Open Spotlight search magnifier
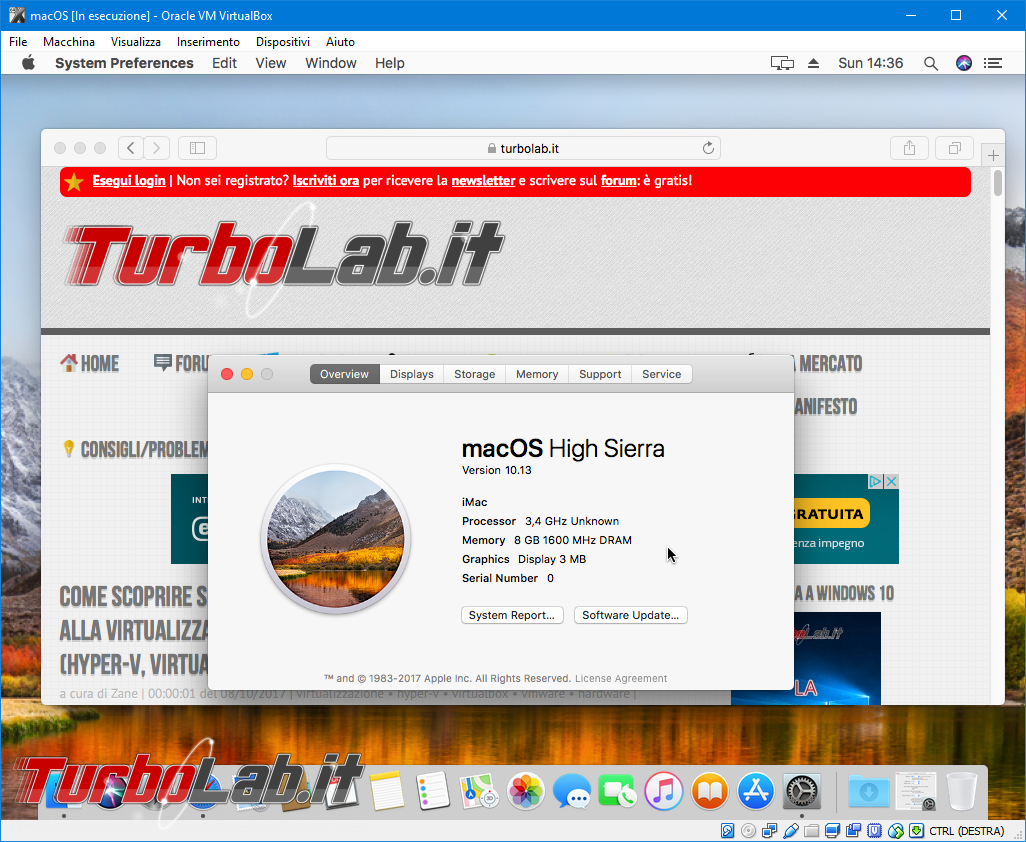 pyautogui.click(x=930, y=63)
